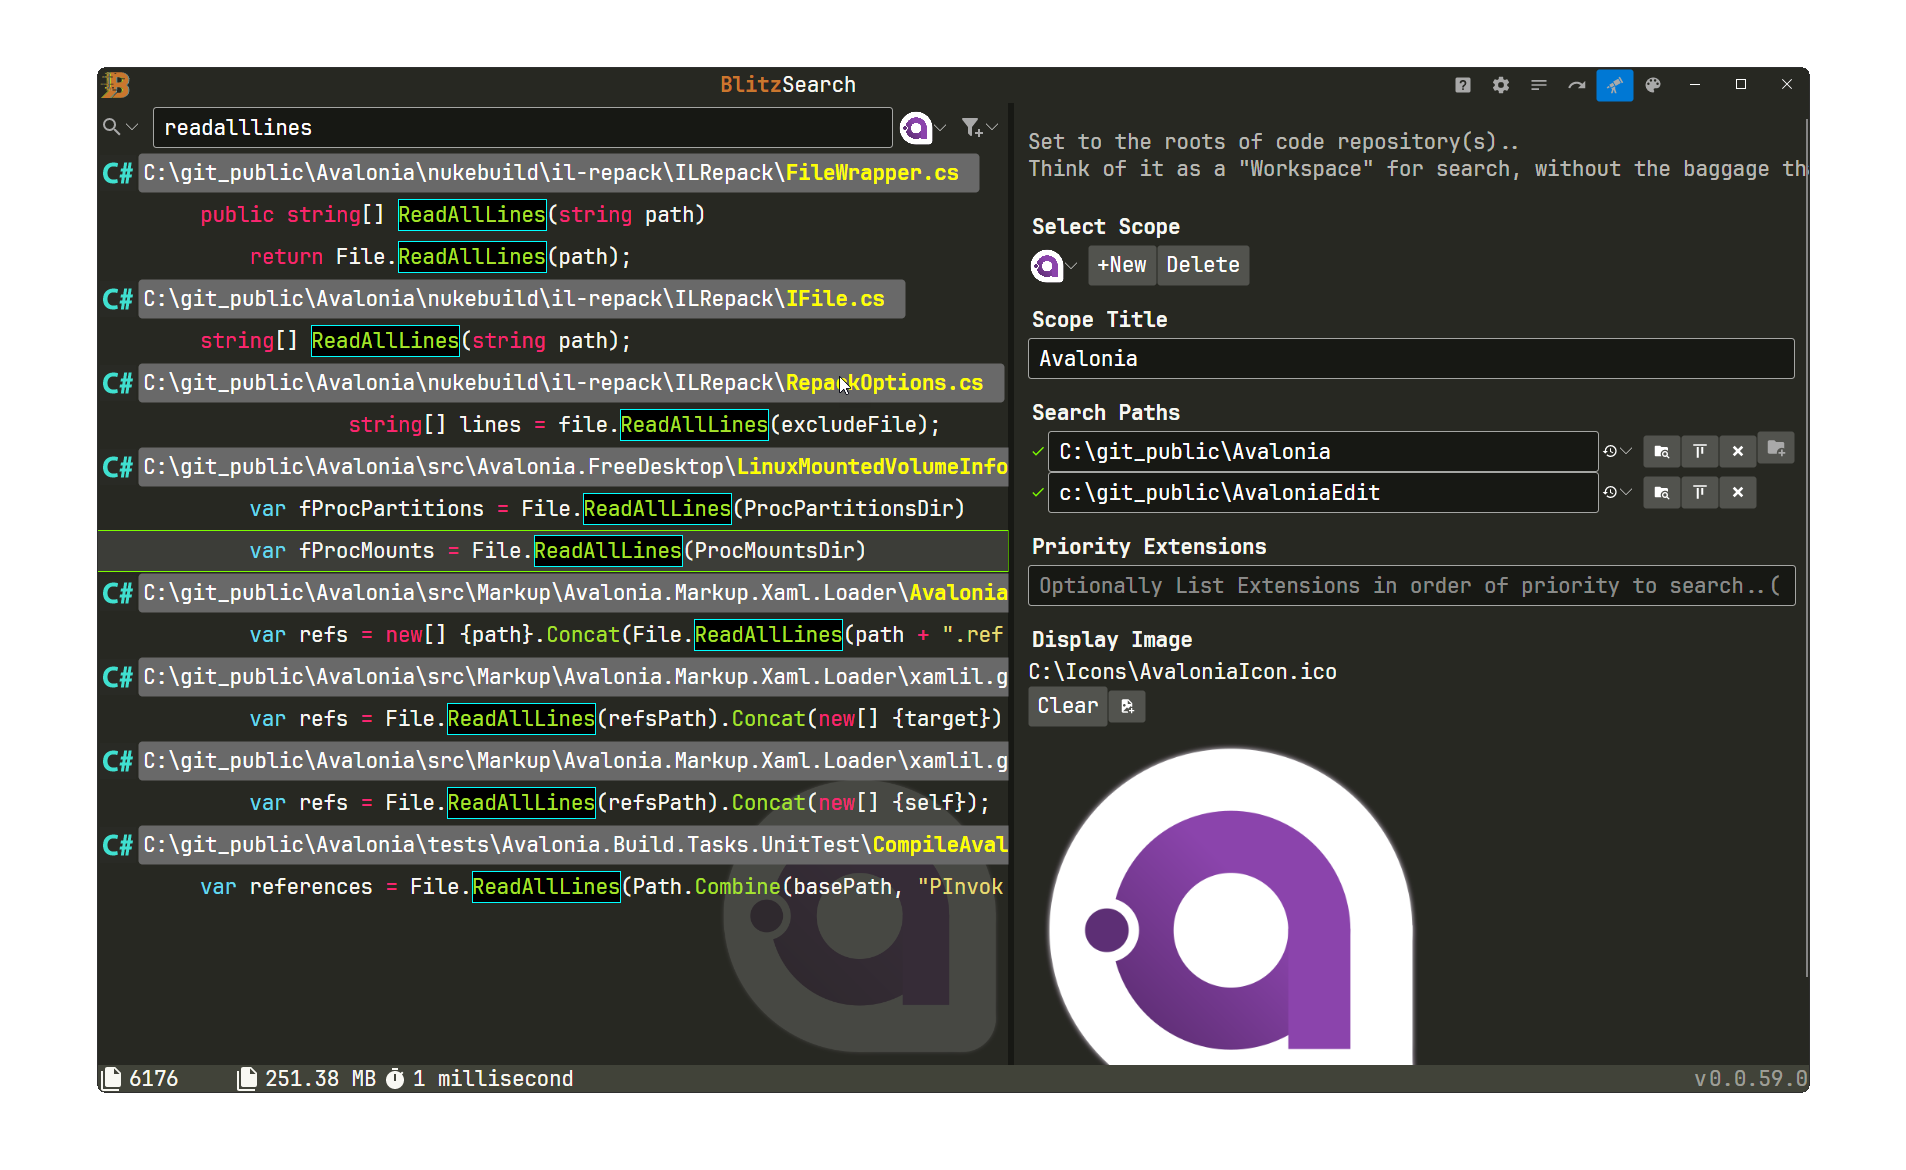Open the LinuxMountedVolumeInfo result file

click(573, 467)
